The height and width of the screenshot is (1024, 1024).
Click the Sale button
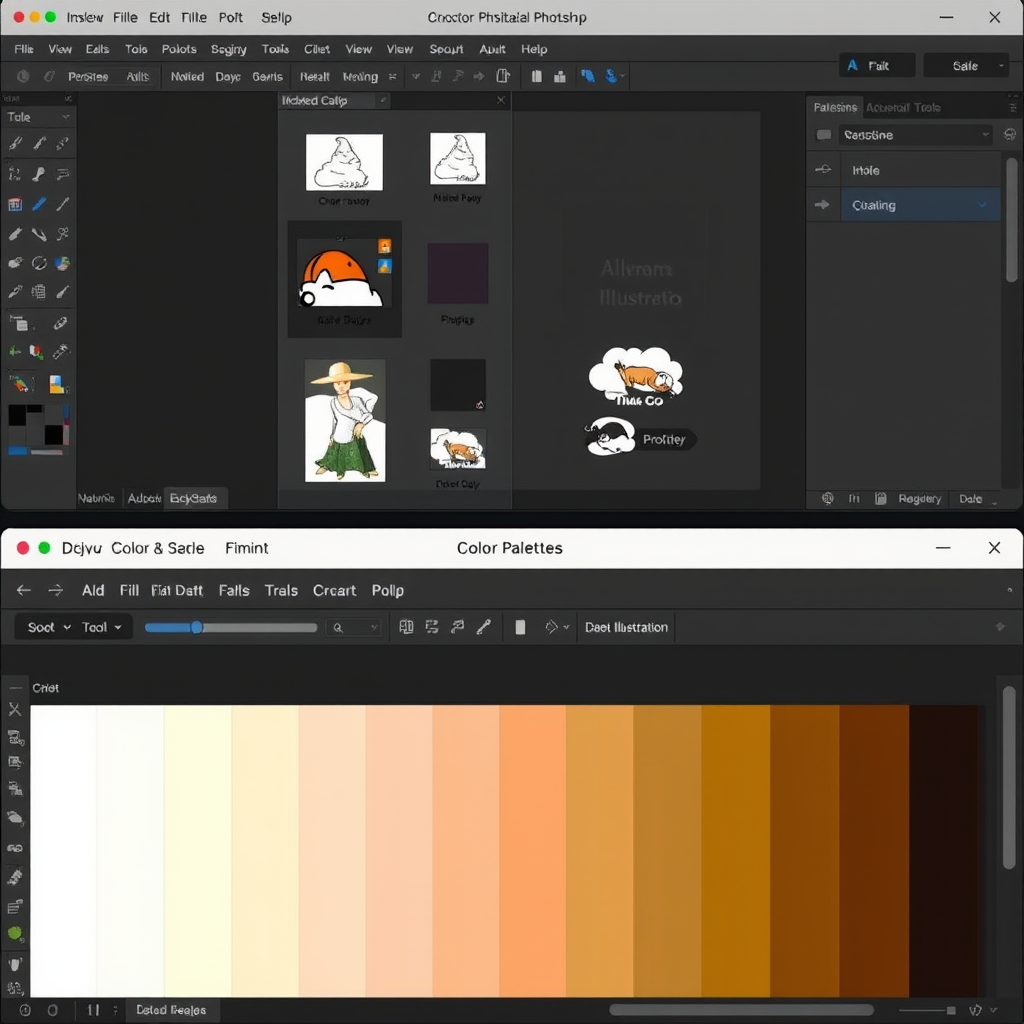coord(965,65)
